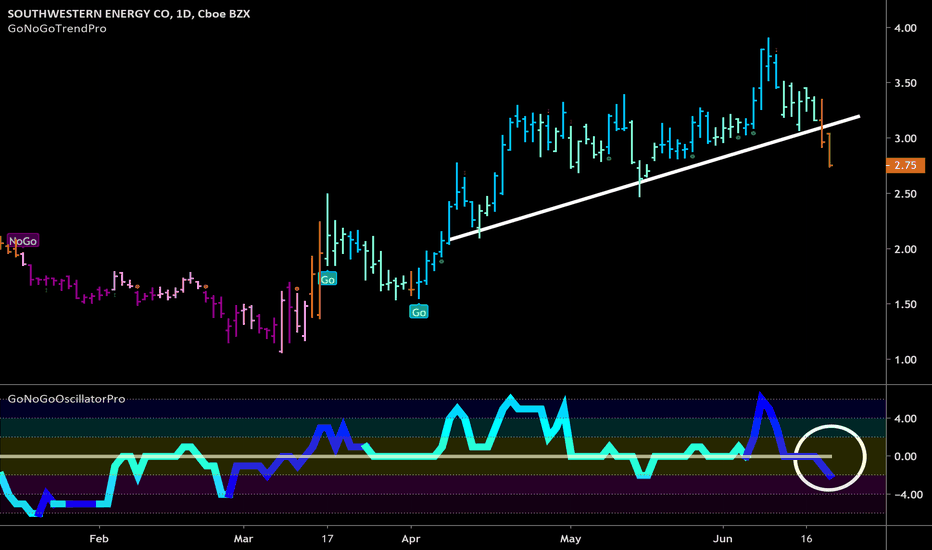932x550 pixels.
Task: Click the 17 date label on time axis
Action: 327,539
